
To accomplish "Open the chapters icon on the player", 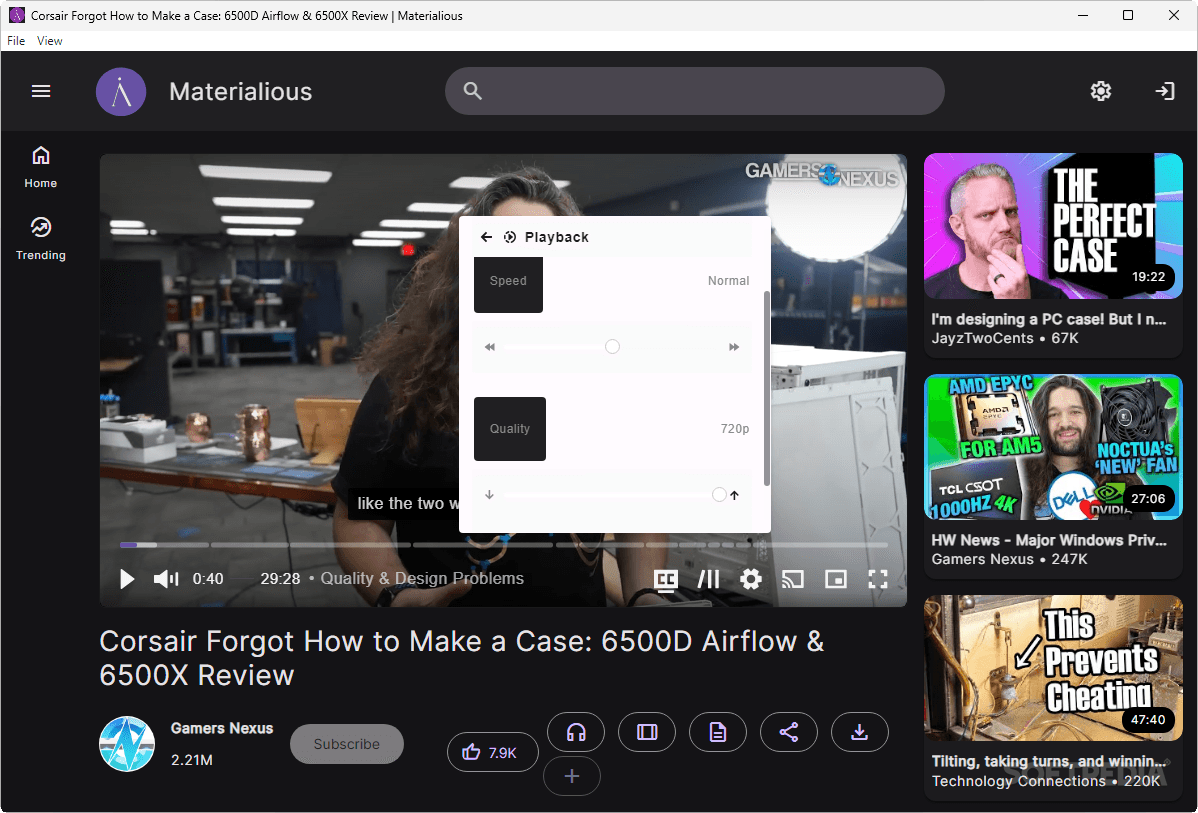I will point(708,579).
